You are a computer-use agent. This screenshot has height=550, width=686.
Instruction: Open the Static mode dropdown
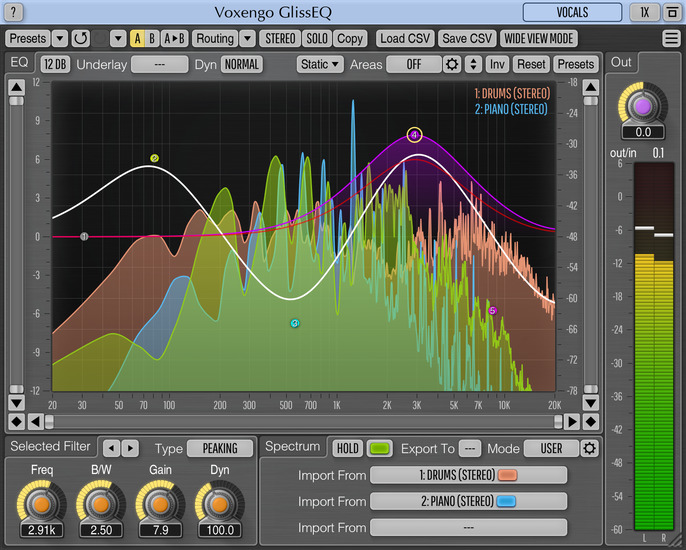[x=320, y=64]
